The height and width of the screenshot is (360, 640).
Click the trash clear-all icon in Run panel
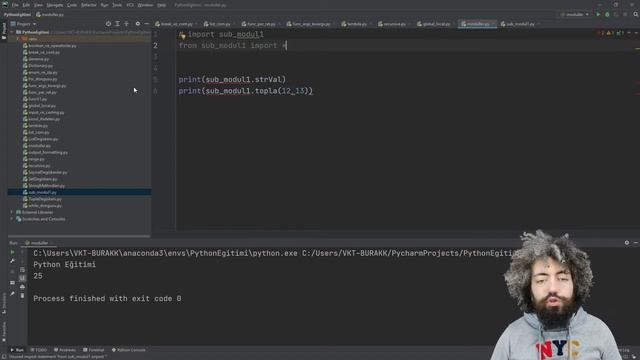point(22,296)
